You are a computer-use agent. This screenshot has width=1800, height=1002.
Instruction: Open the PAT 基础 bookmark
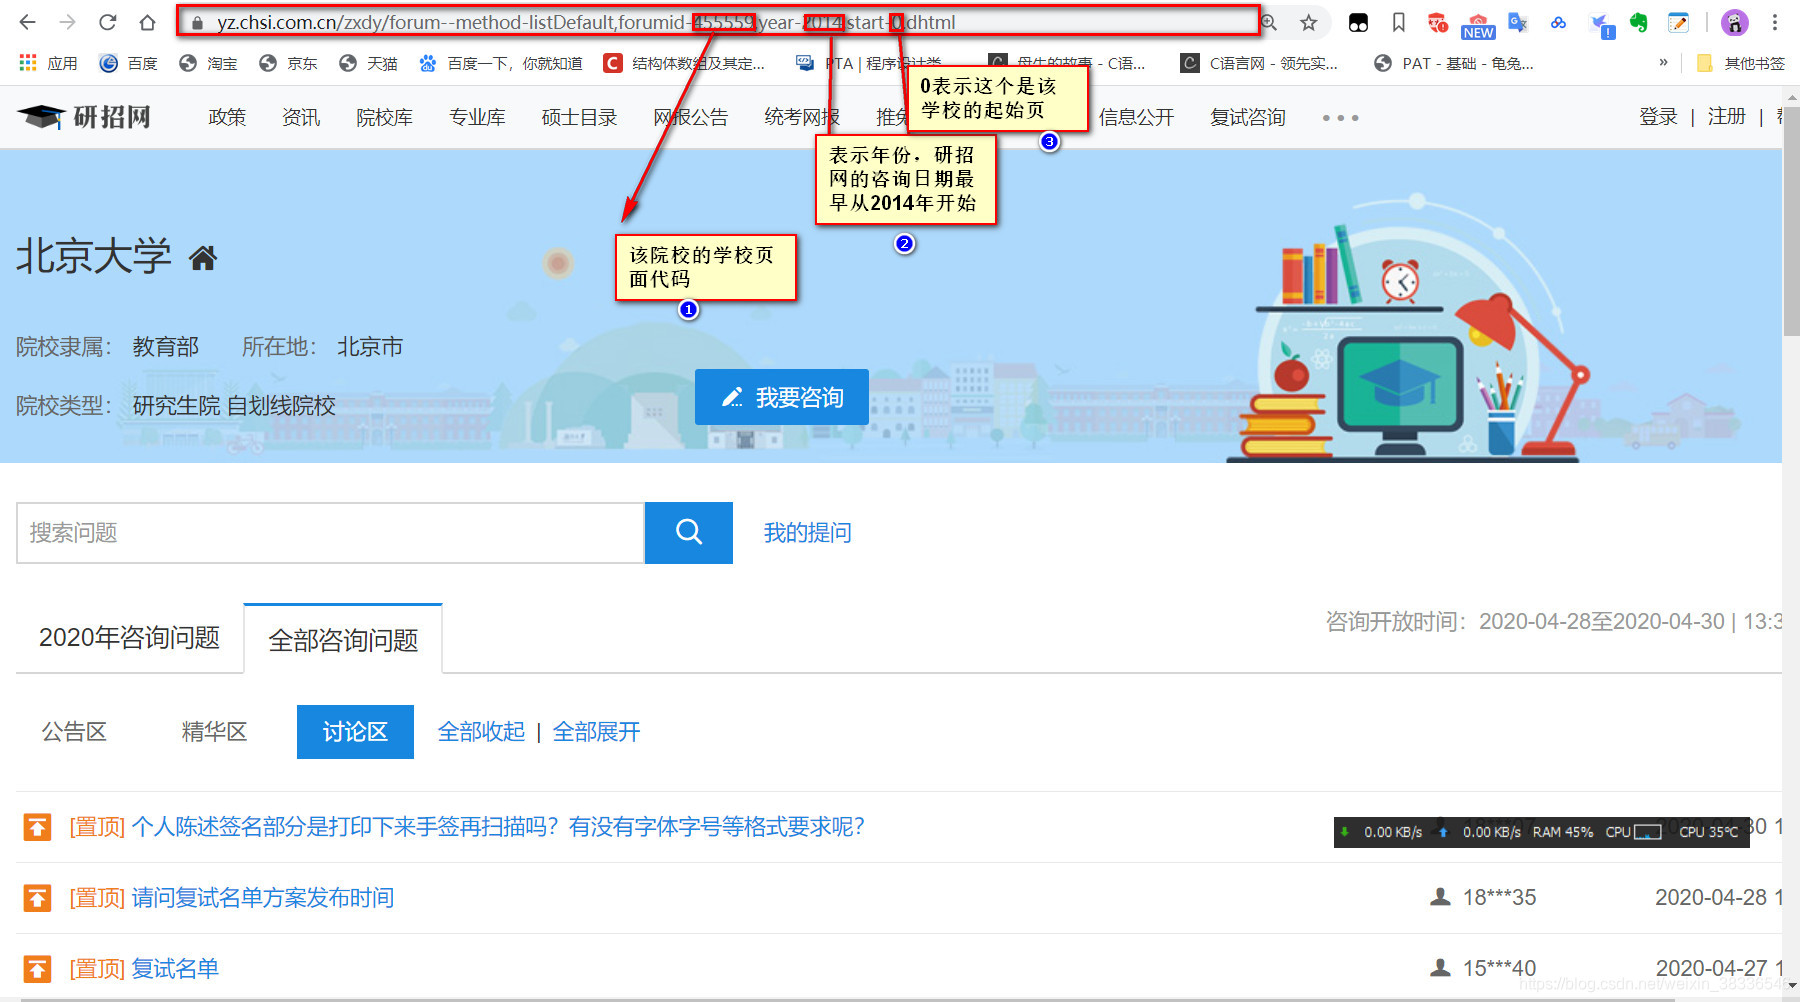(x=1454, y=63)
